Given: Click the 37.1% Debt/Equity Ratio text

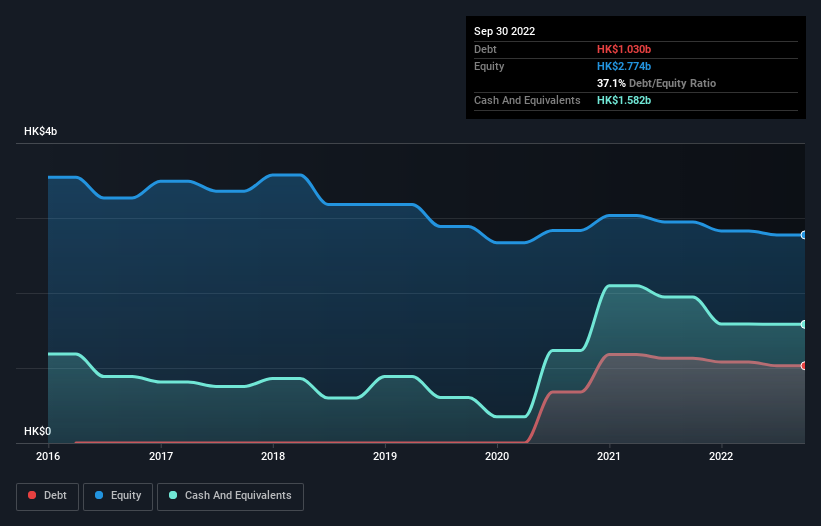Looking at the screenshot, I should click(656, 83).
